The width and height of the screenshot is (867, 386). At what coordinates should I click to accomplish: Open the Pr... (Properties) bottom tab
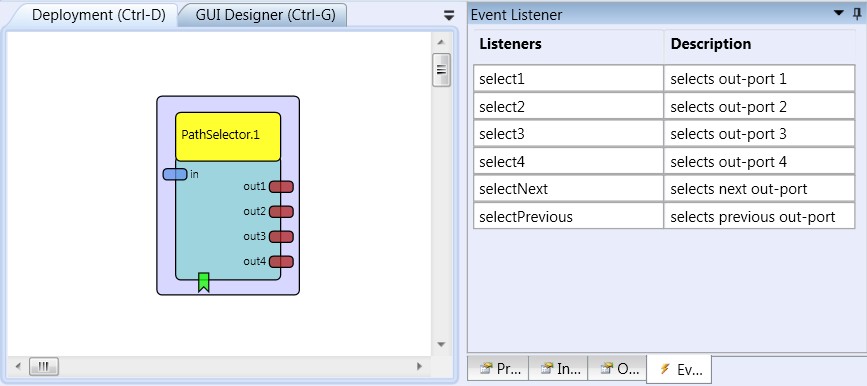coord(499,369)
